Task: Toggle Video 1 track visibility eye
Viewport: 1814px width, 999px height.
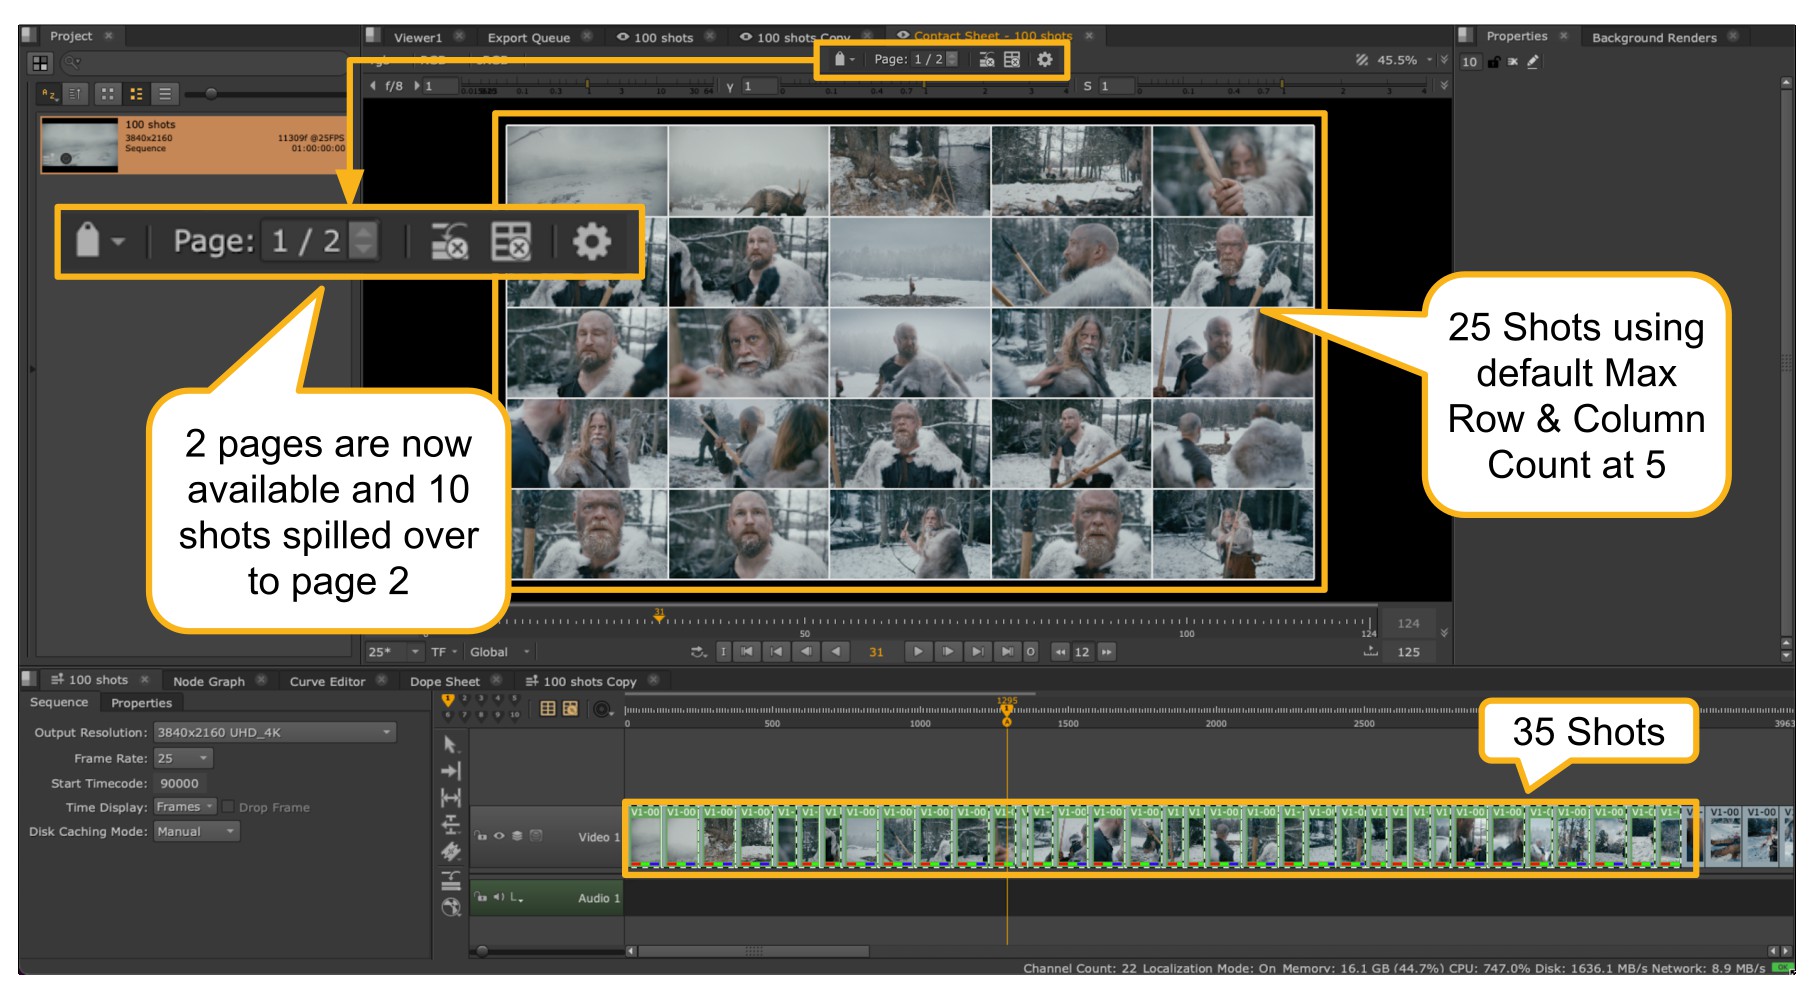Action: [x=499, y=836]
